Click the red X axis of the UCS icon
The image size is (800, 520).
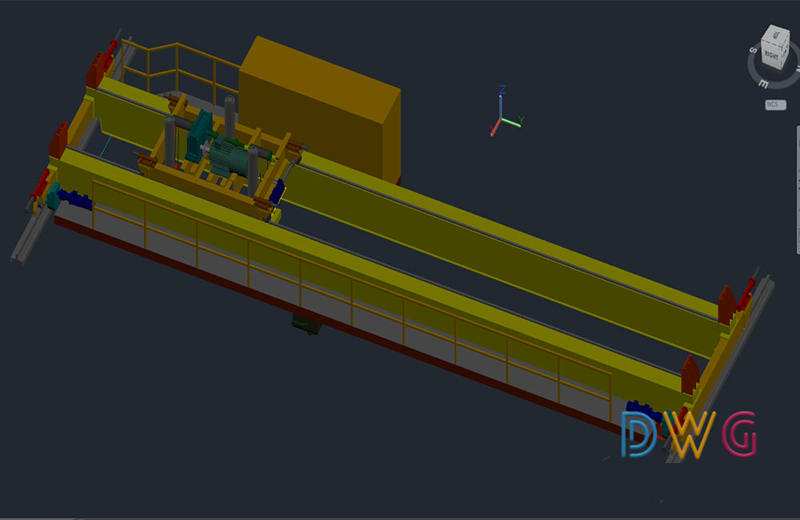495,128
